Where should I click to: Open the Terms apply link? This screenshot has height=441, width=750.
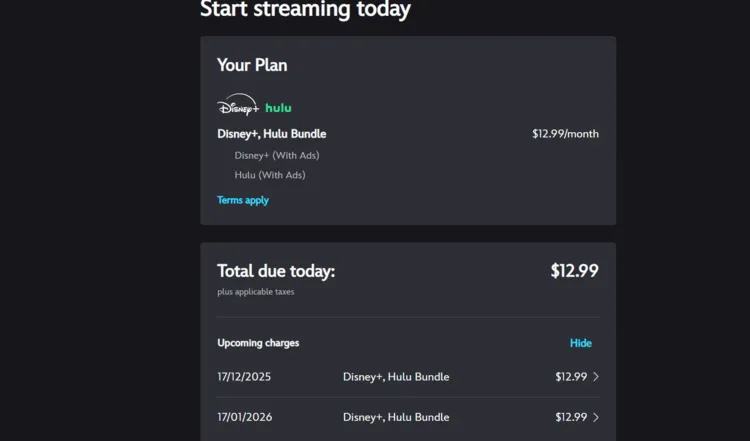click(243, 200)
